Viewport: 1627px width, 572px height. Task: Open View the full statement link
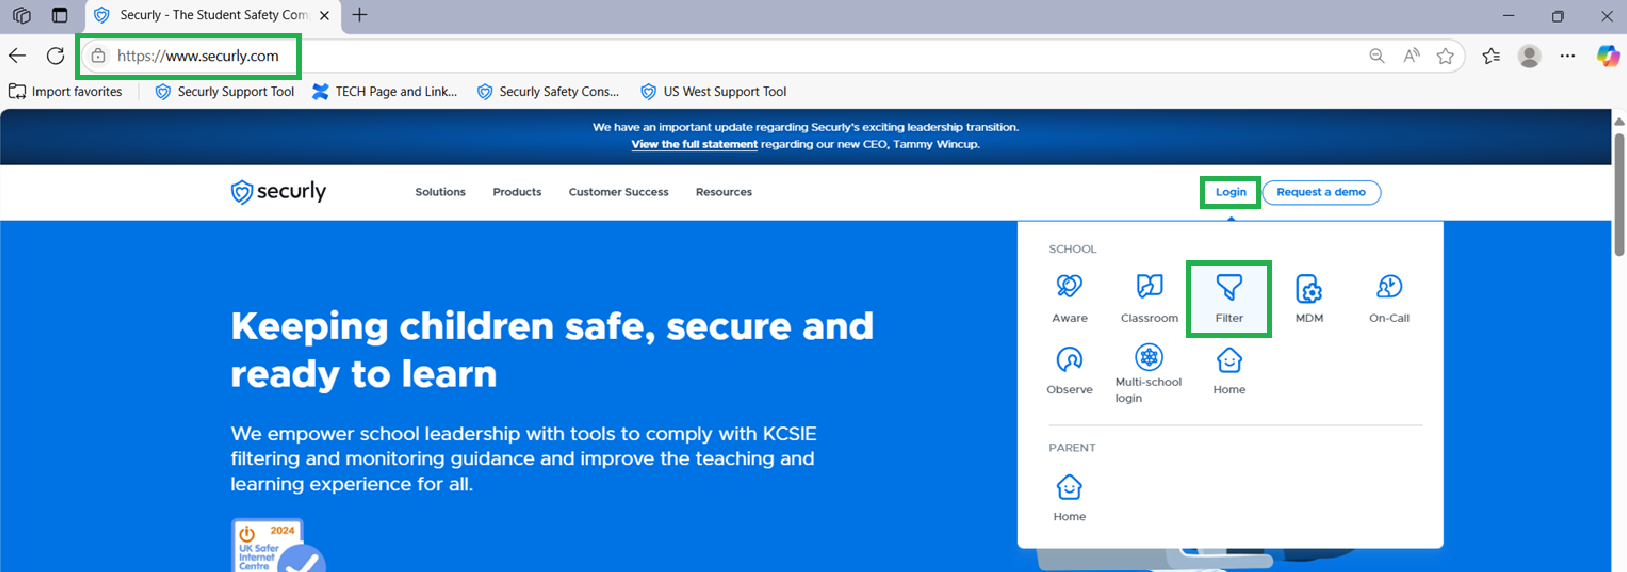click(694, 144)
